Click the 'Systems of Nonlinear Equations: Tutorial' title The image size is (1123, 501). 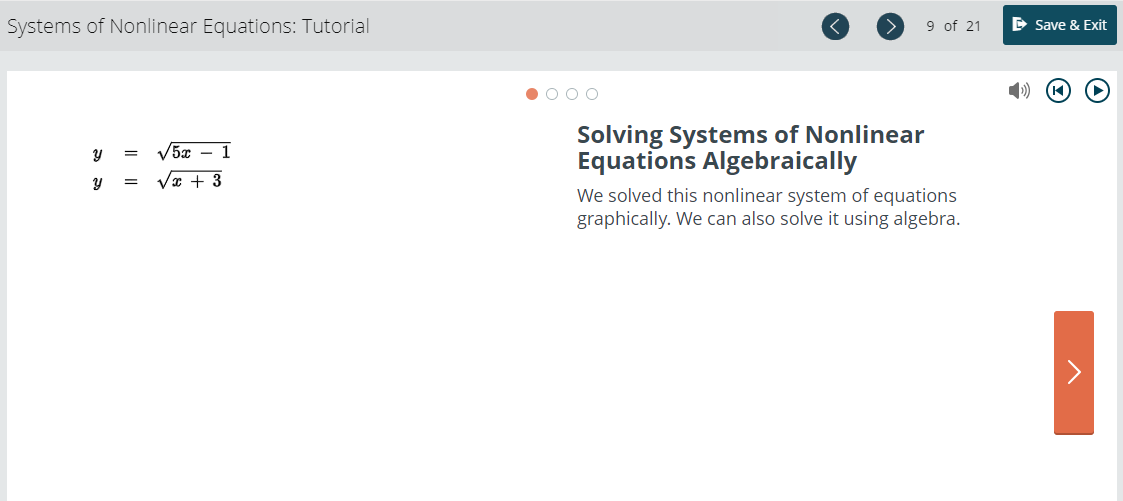pos(188,26)
